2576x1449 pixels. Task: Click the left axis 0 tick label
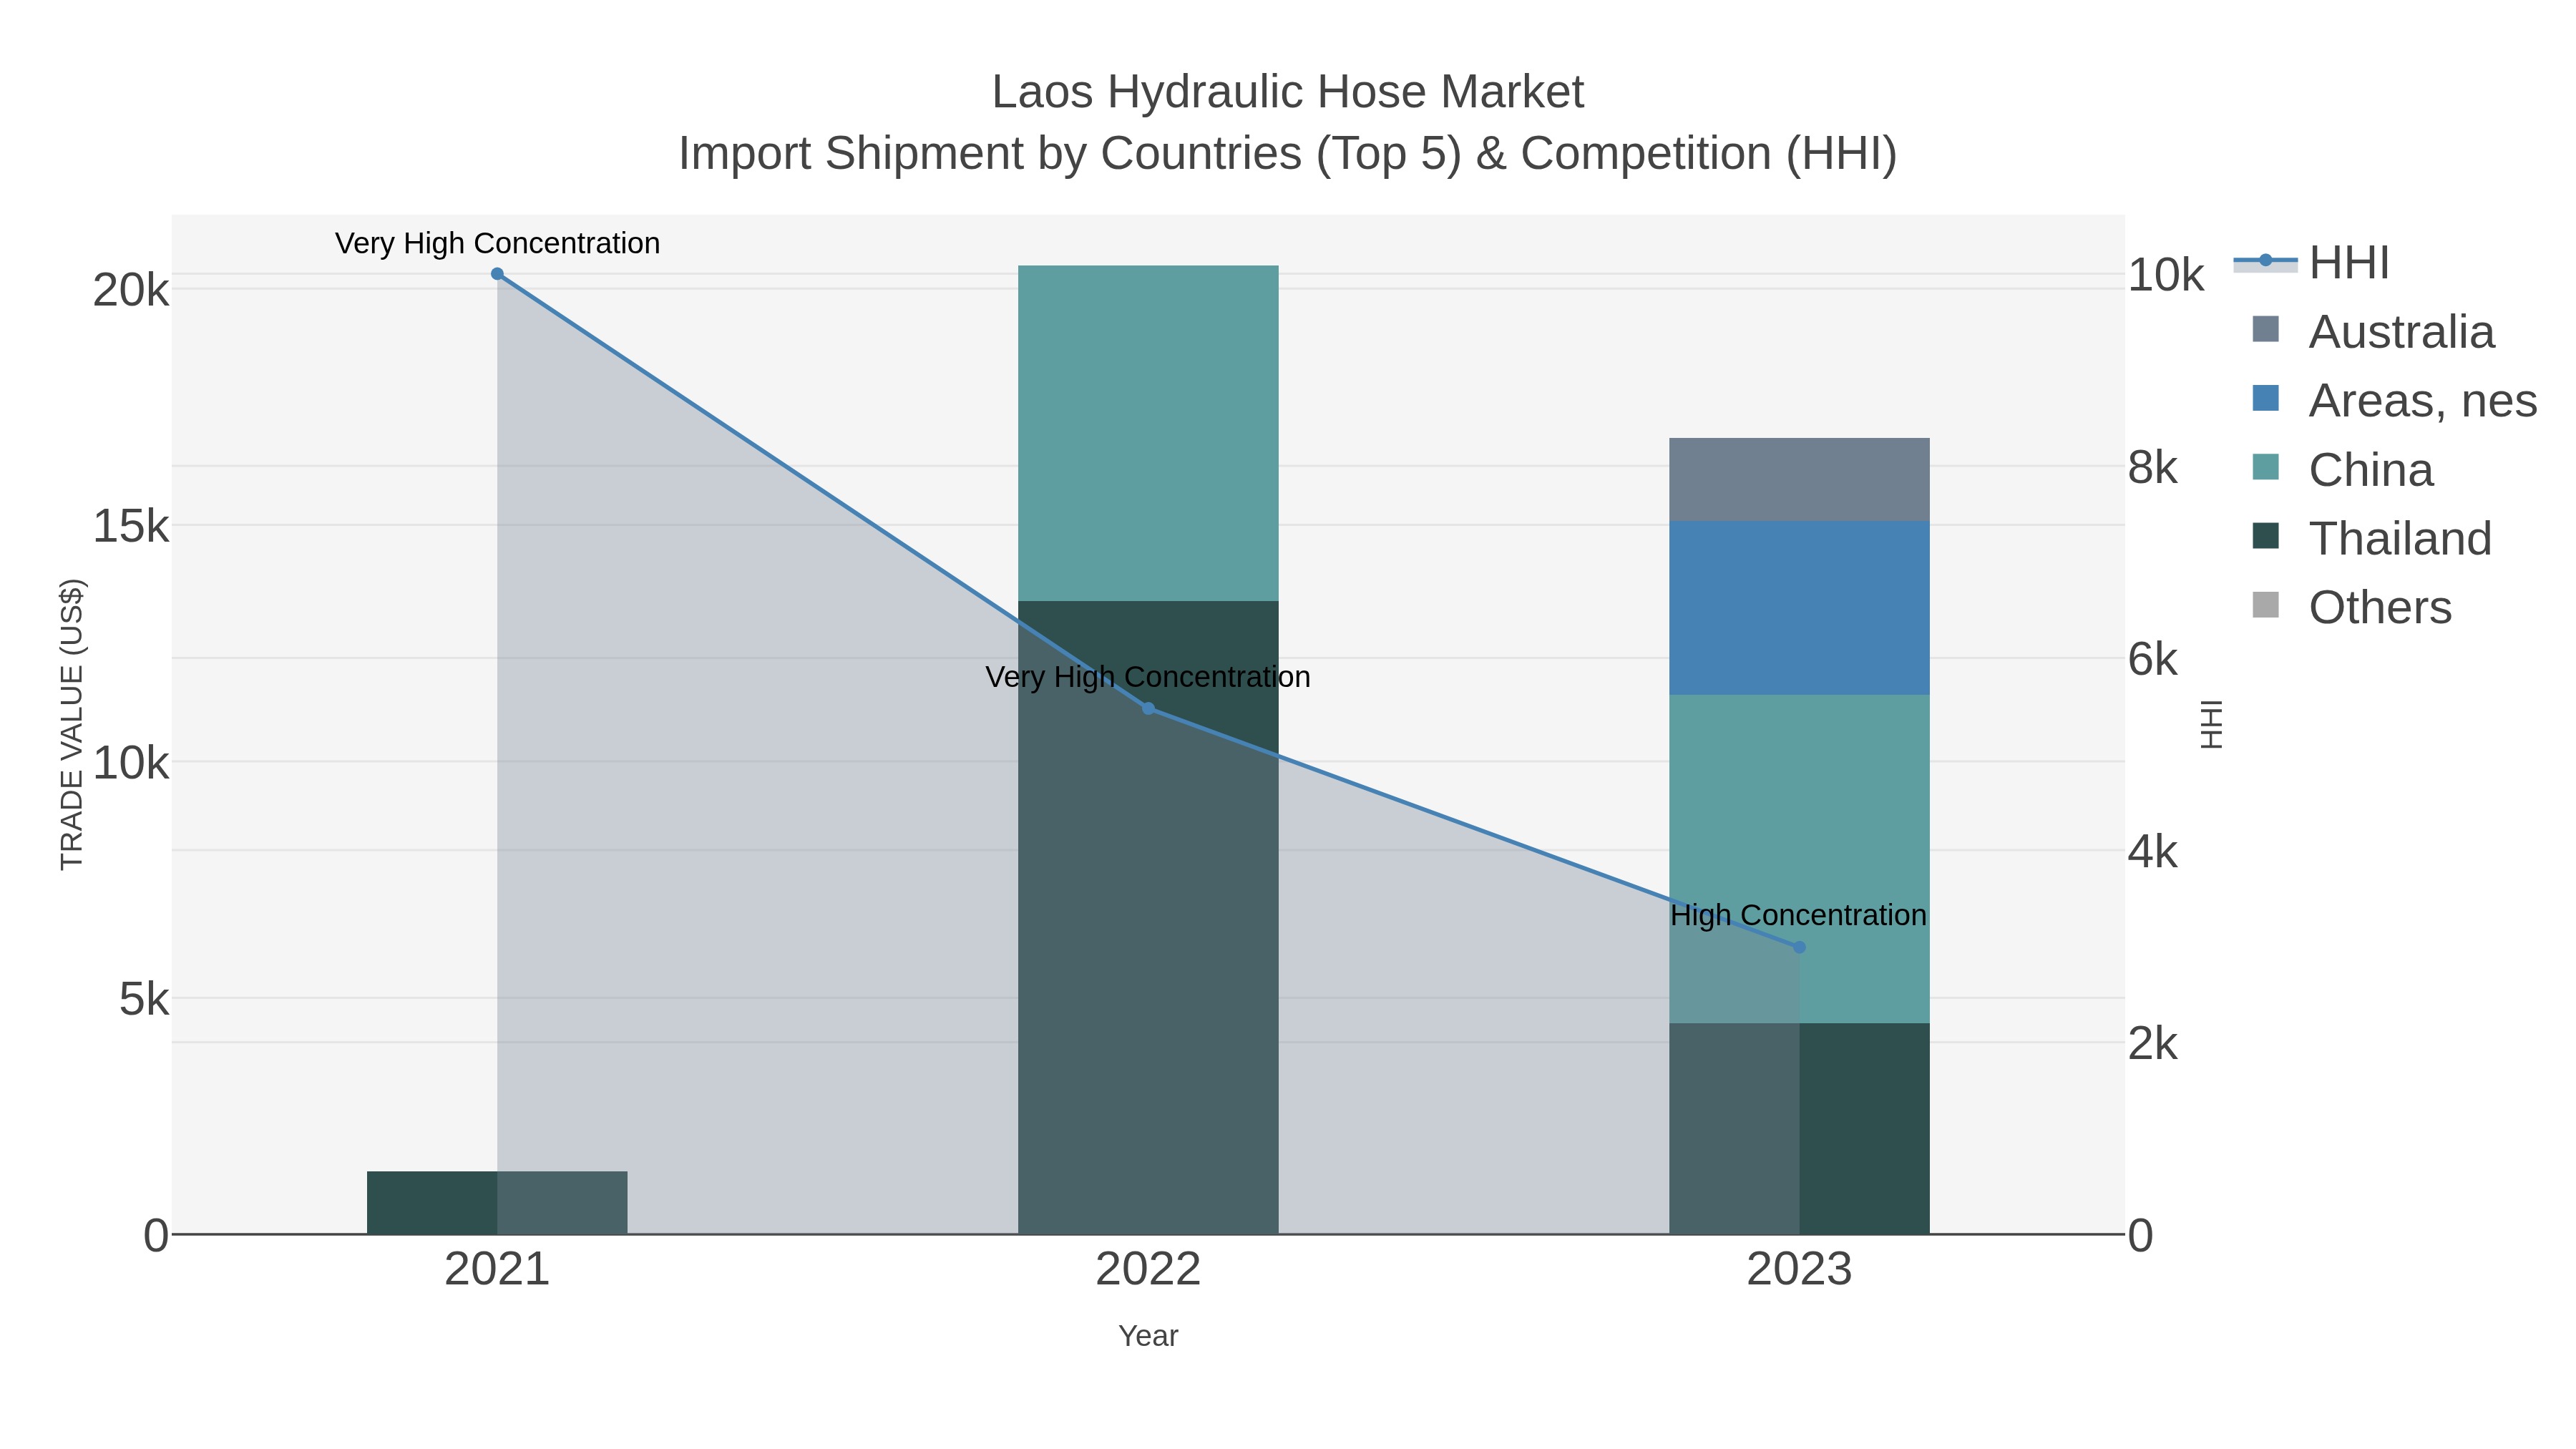click(x=156, y=1236)
